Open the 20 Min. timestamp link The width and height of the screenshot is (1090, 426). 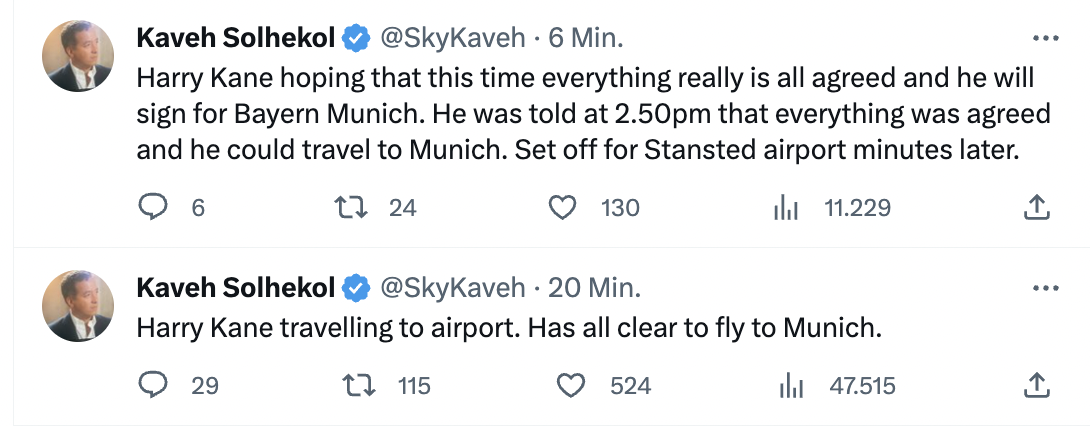coord(595,288)
